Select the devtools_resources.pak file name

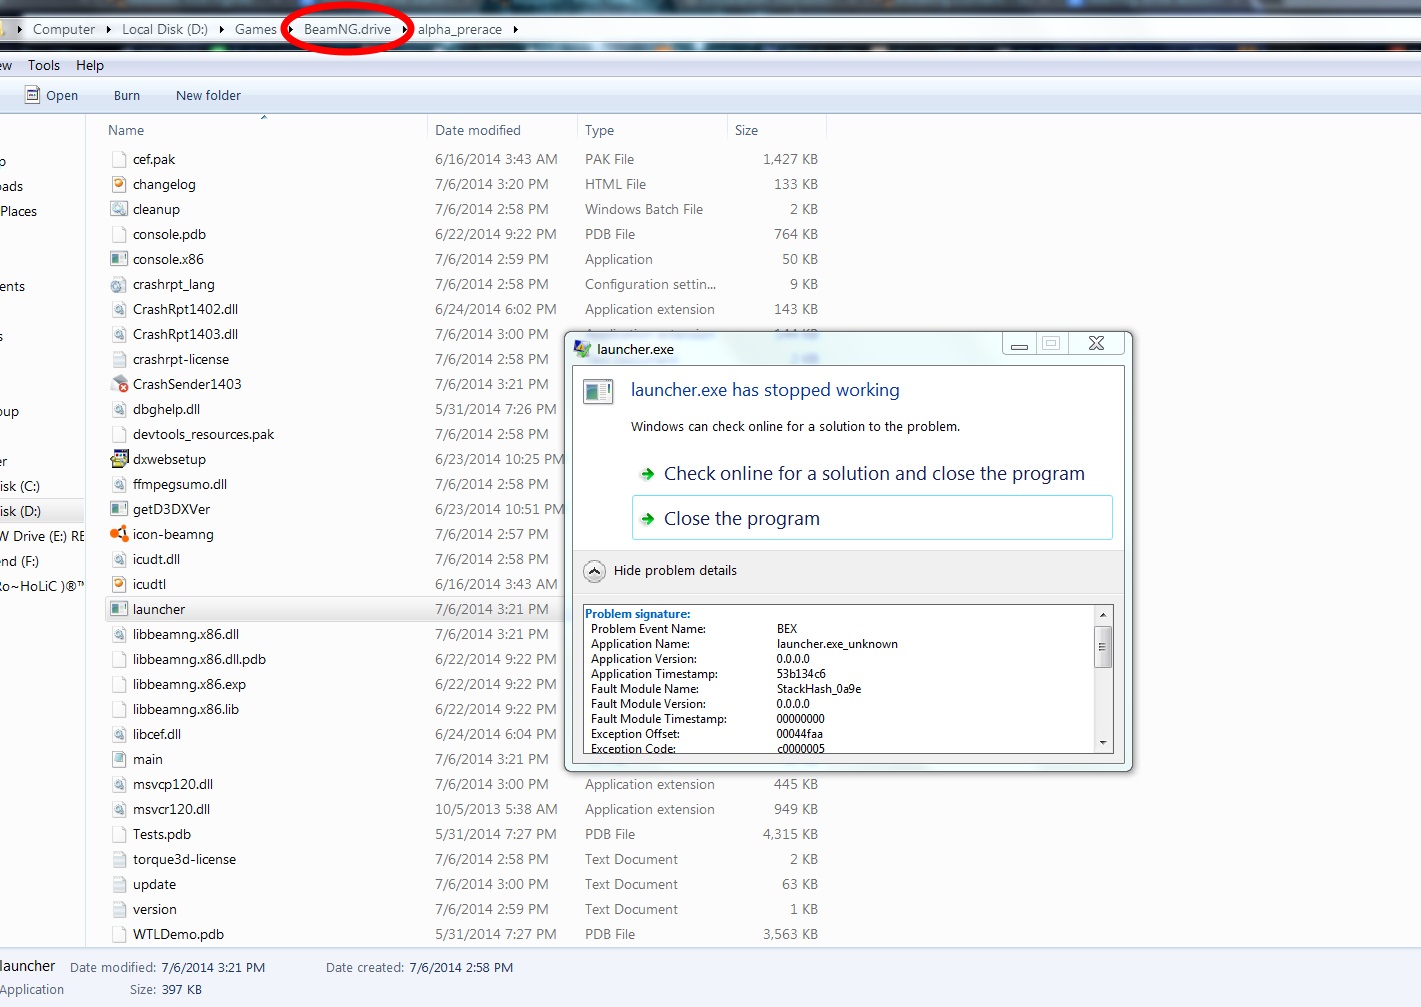coord(203,434)
